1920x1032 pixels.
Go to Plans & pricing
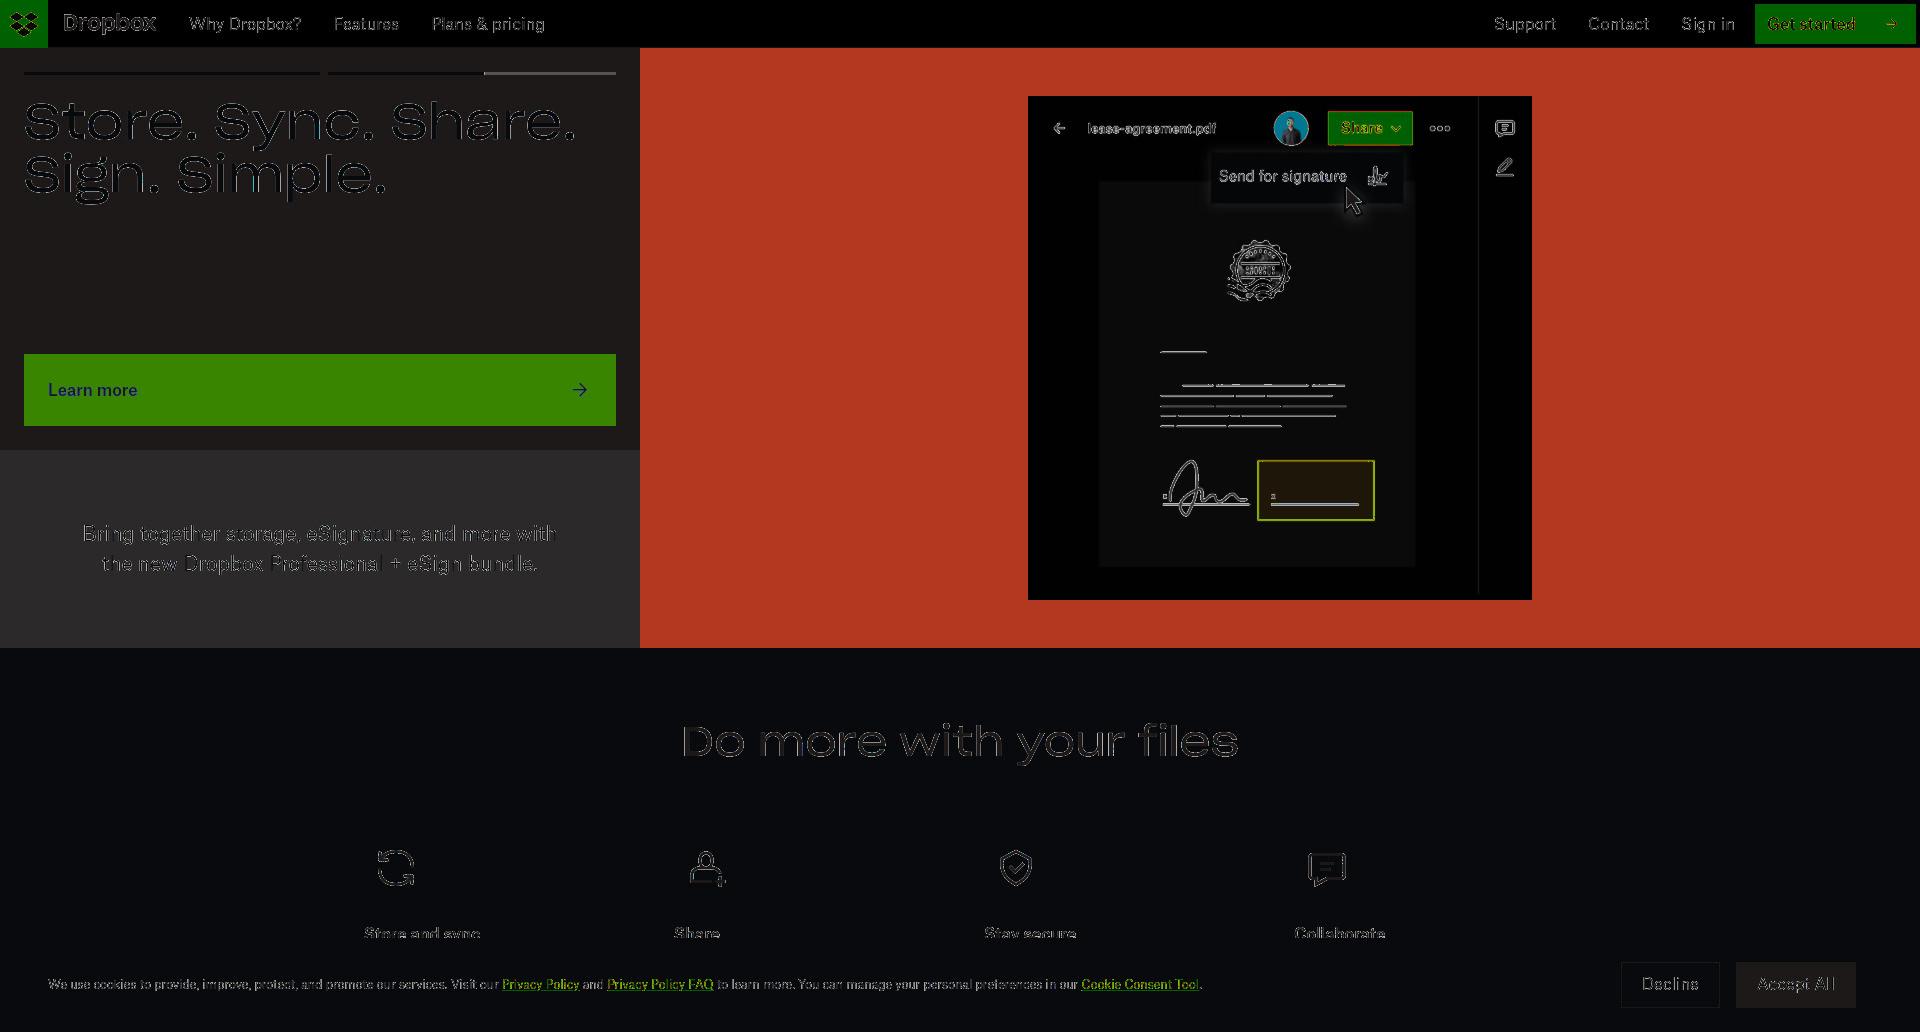[488, 24]
